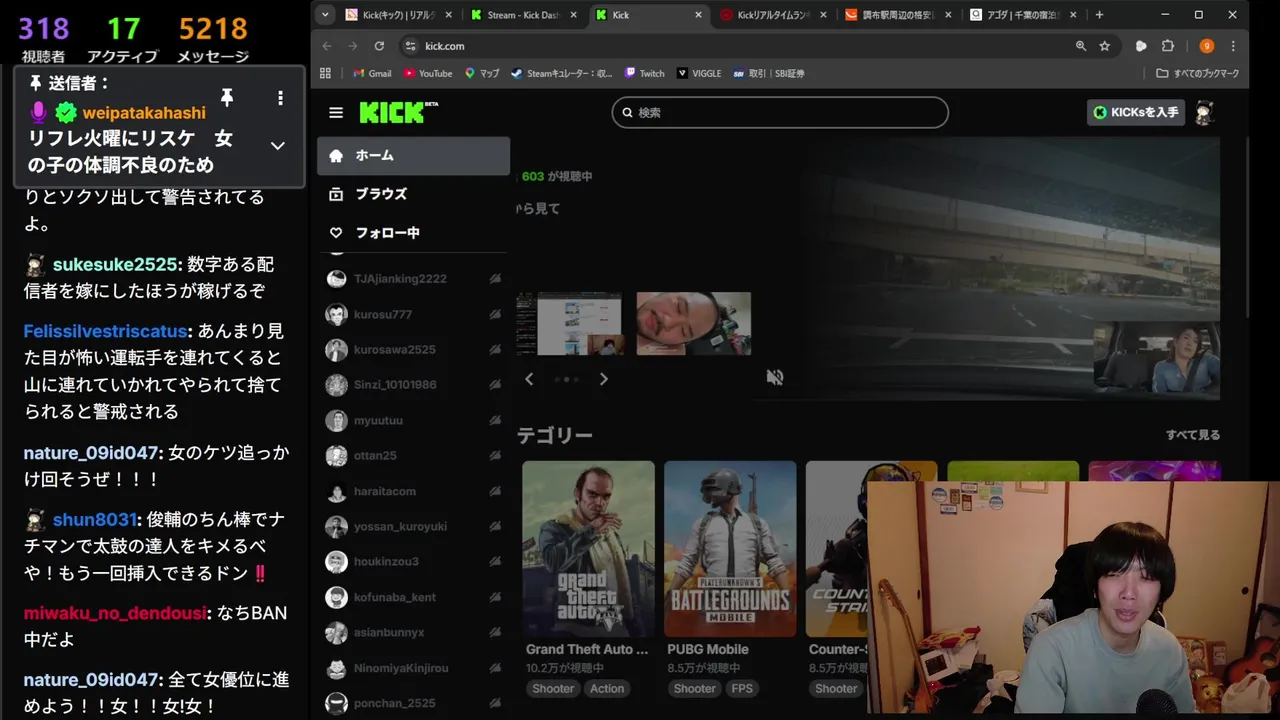Open the user profile avatar menu
Viewport: 1280px width, 720px height.
[1204, 113]
